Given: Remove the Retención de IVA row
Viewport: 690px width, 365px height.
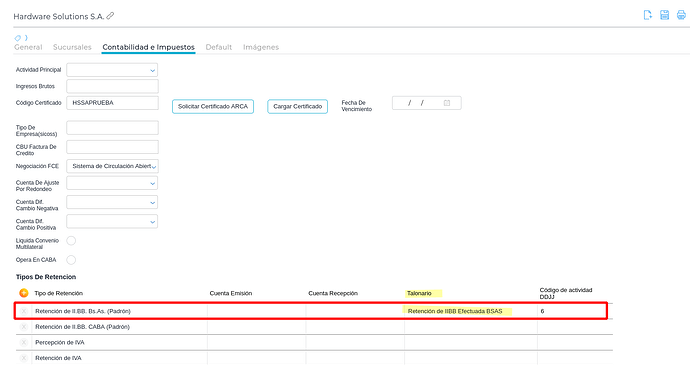Looking at the screenshot, I should click(24, 358).
